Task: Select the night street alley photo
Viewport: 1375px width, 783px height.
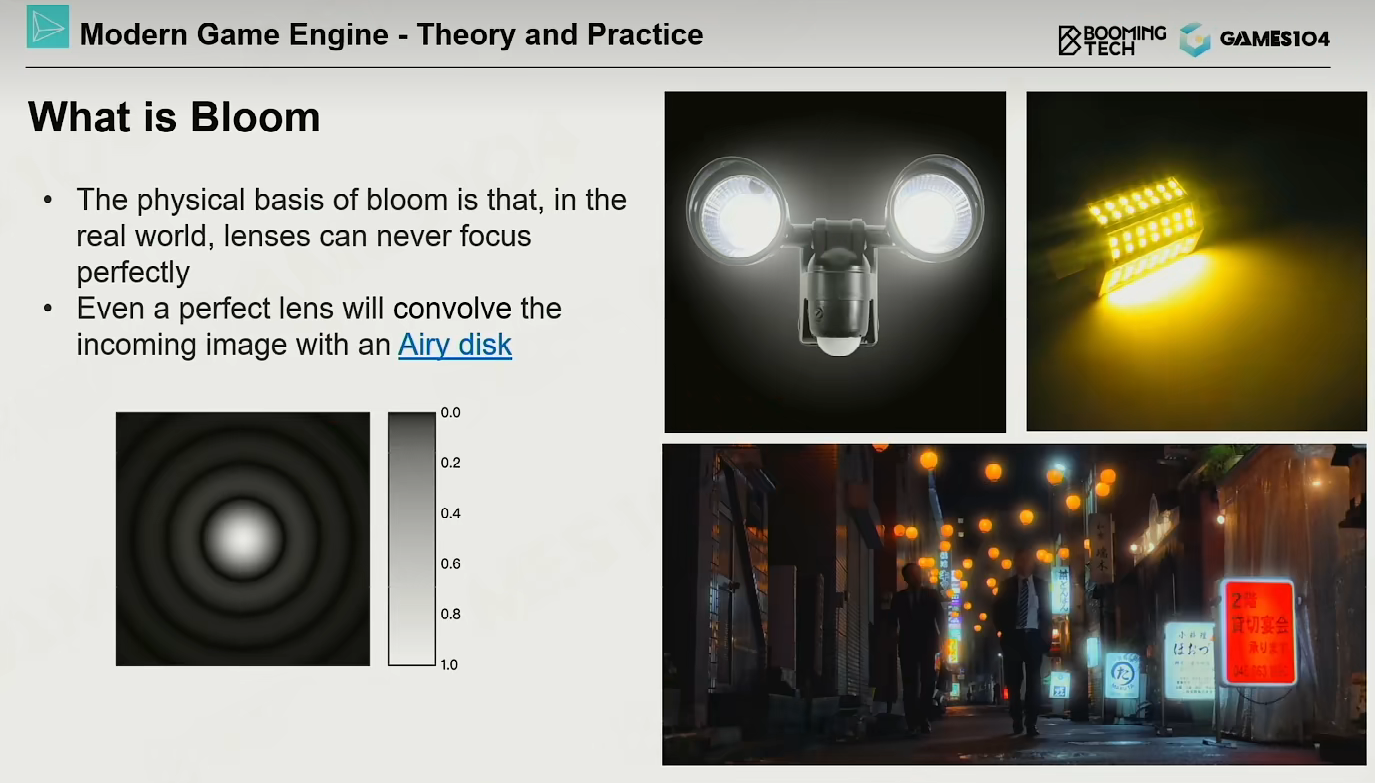Action: pos(1014,604)
